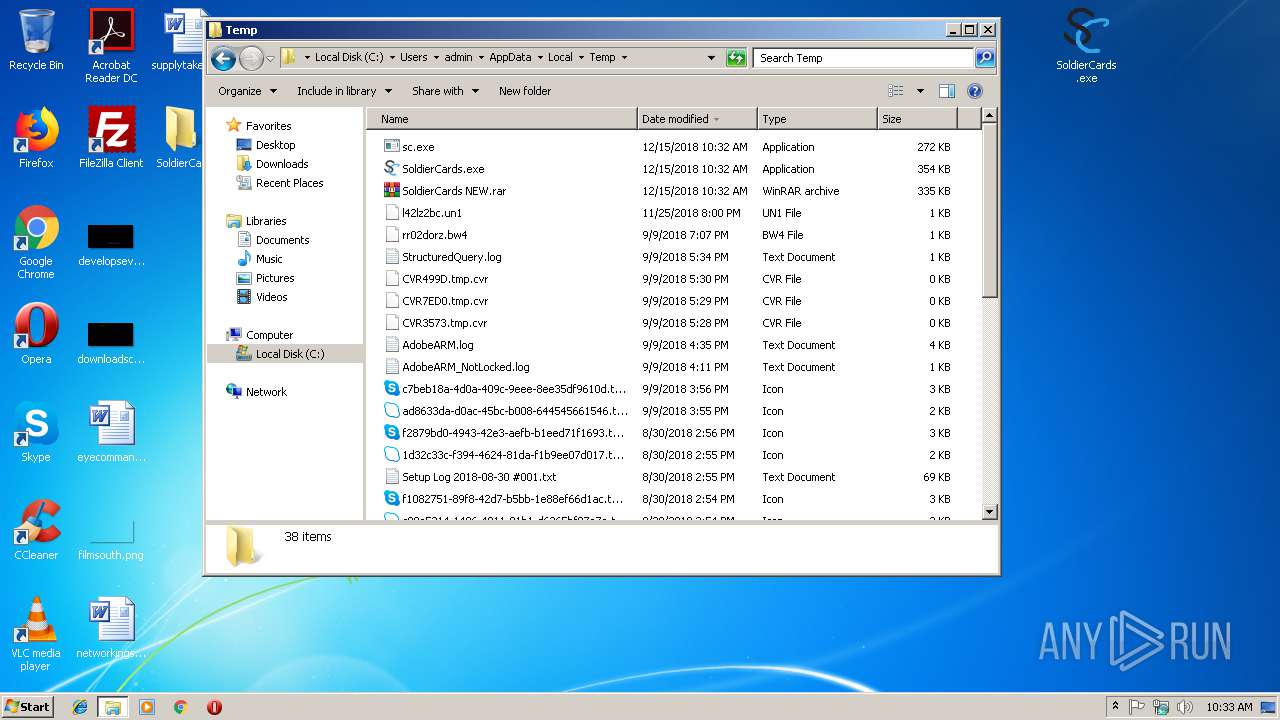Image resolution: width=1280 pixels, height=720 pixels.
Task: Open view options dropdown arrow
Action: pyautogui.click(x=920, y=91)
